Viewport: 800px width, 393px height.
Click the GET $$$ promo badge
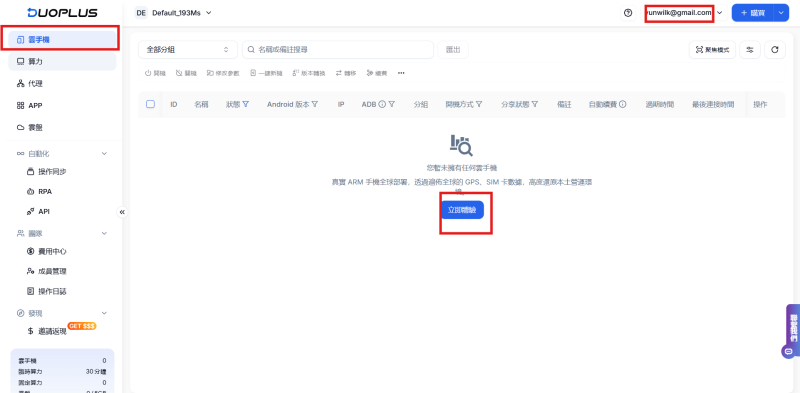click(82, 326)
